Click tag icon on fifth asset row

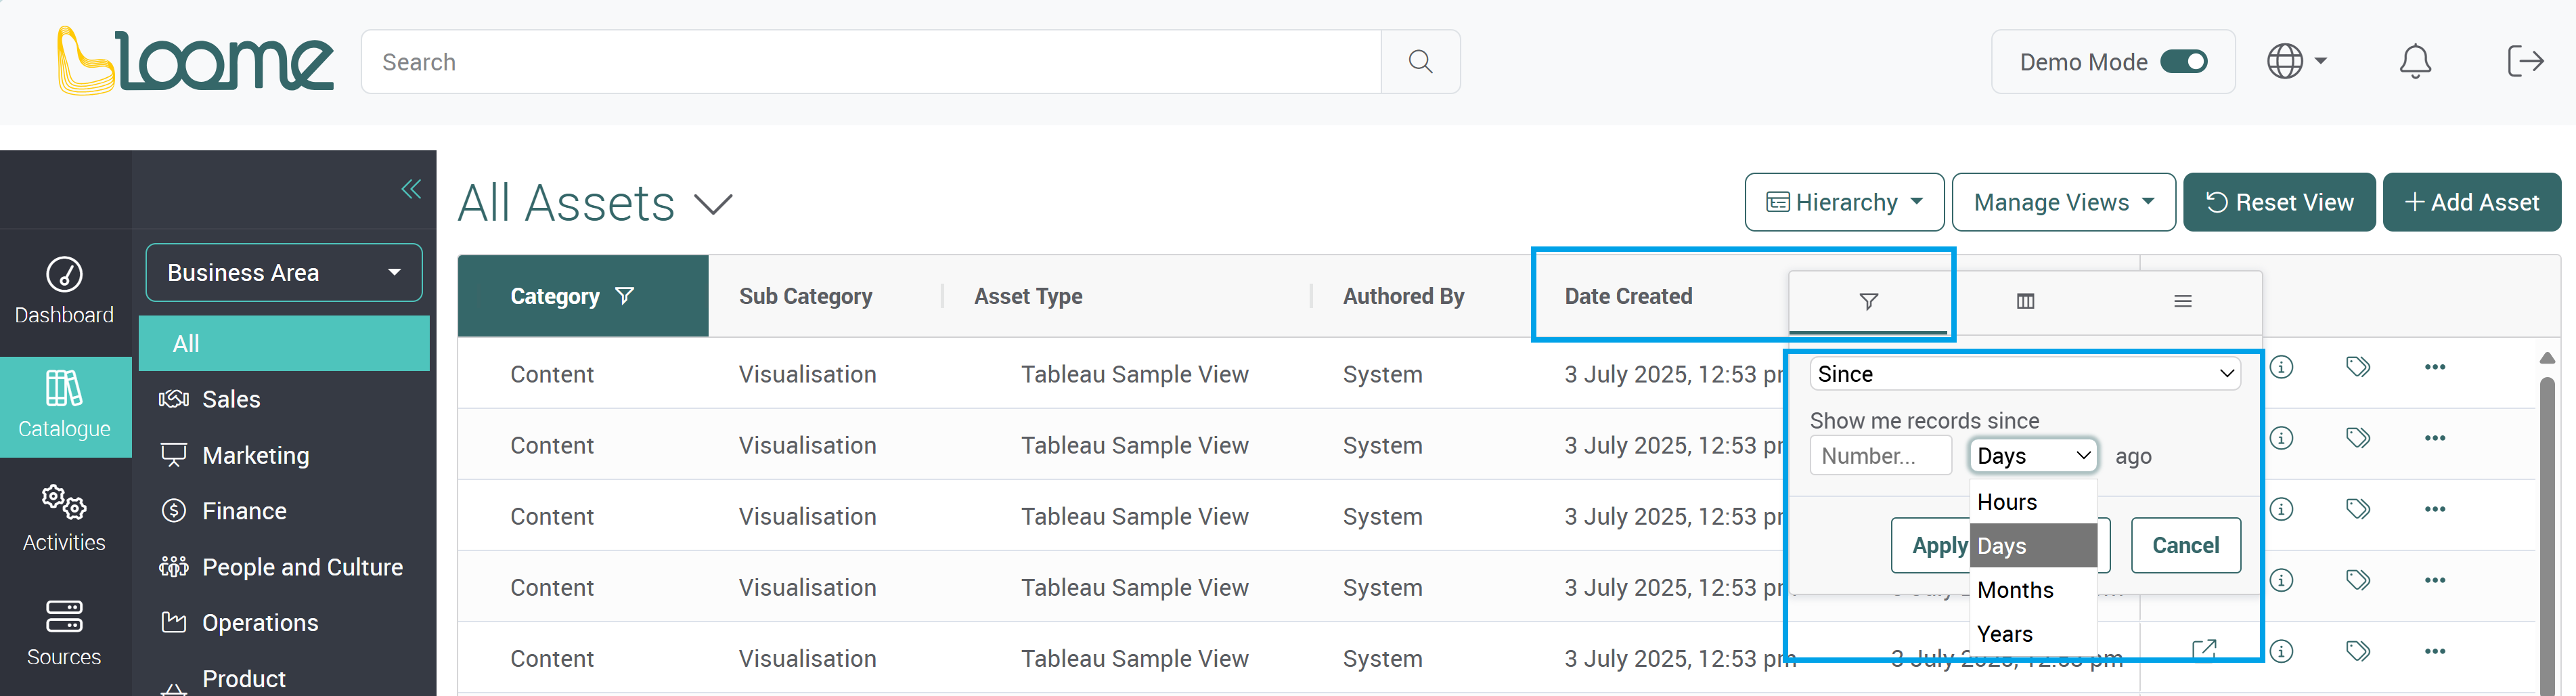coord(2358,651)
